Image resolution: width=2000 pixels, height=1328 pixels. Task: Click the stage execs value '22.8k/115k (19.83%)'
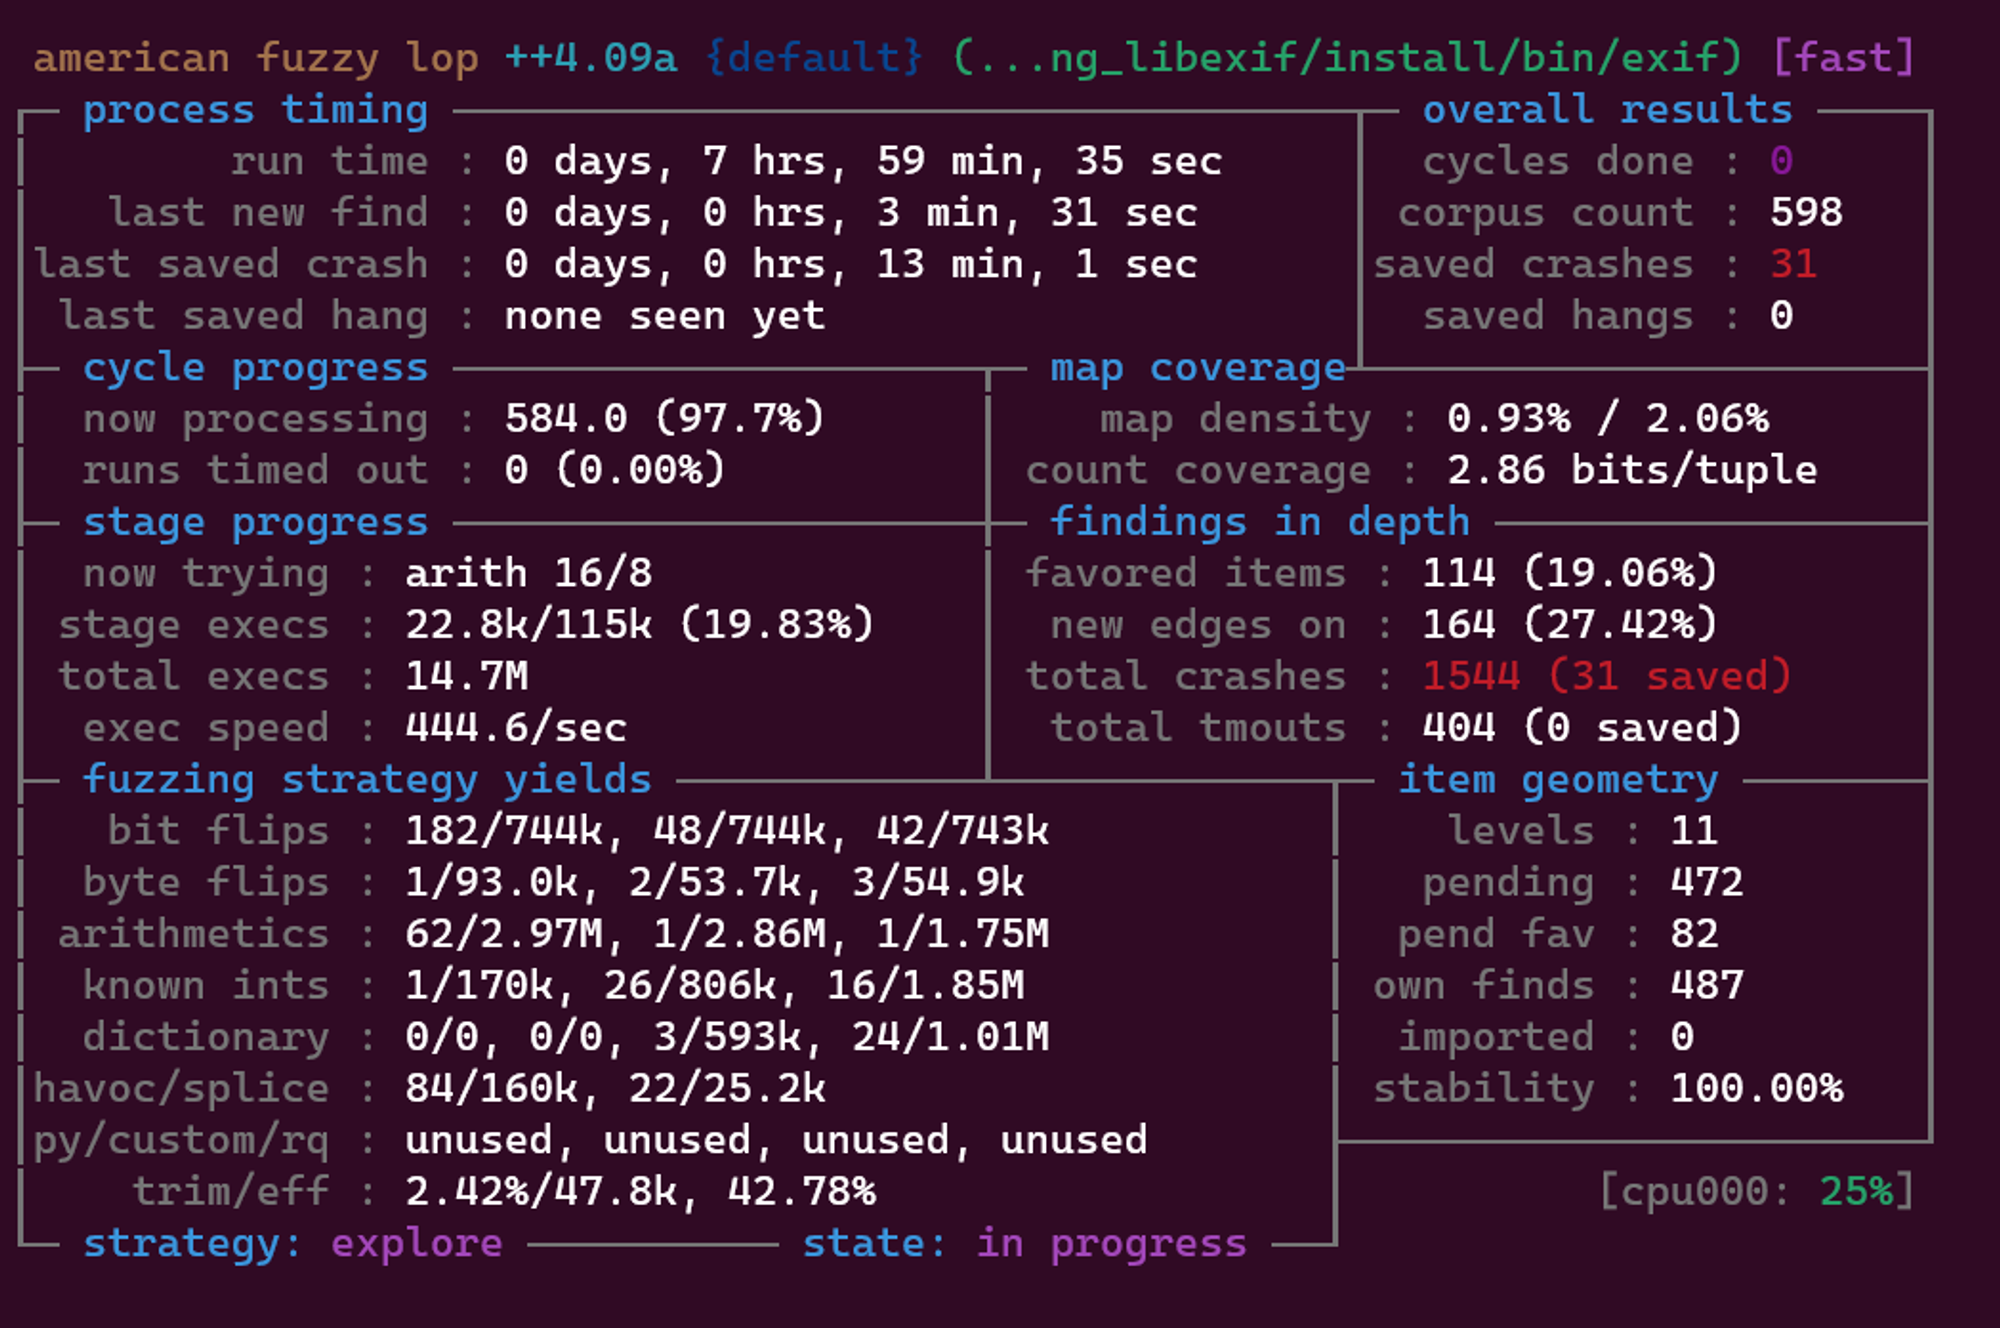(640, 625)
